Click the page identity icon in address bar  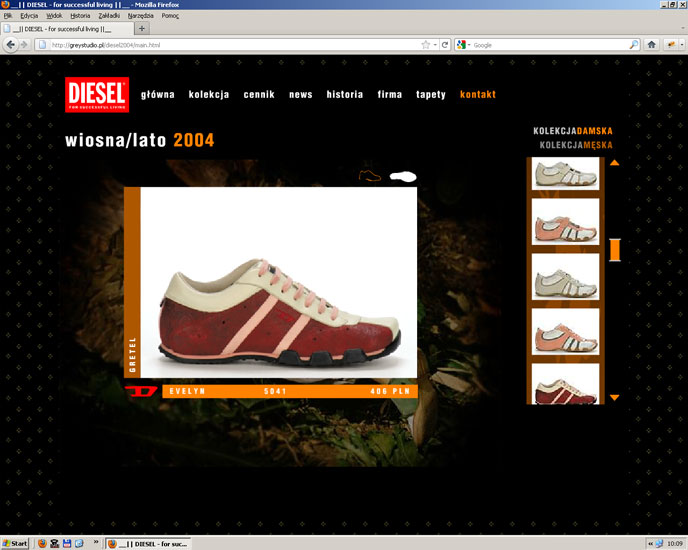point(42,45)
